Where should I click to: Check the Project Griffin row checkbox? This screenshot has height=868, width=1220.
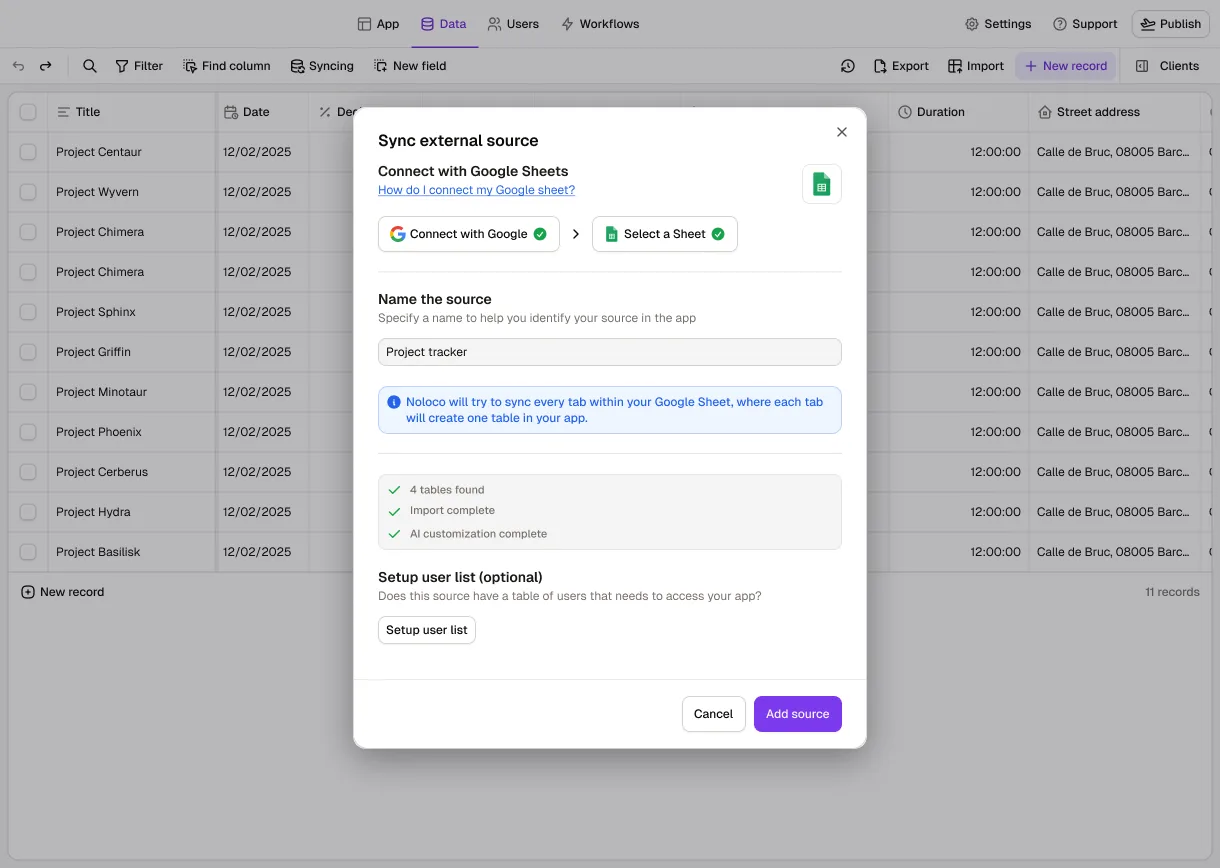28,352
